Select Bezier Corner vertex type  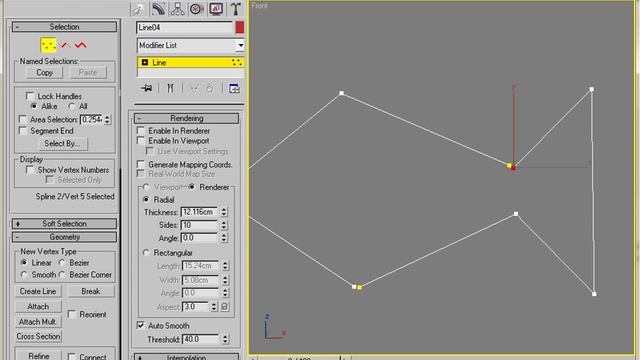click(x=62, y=274)
